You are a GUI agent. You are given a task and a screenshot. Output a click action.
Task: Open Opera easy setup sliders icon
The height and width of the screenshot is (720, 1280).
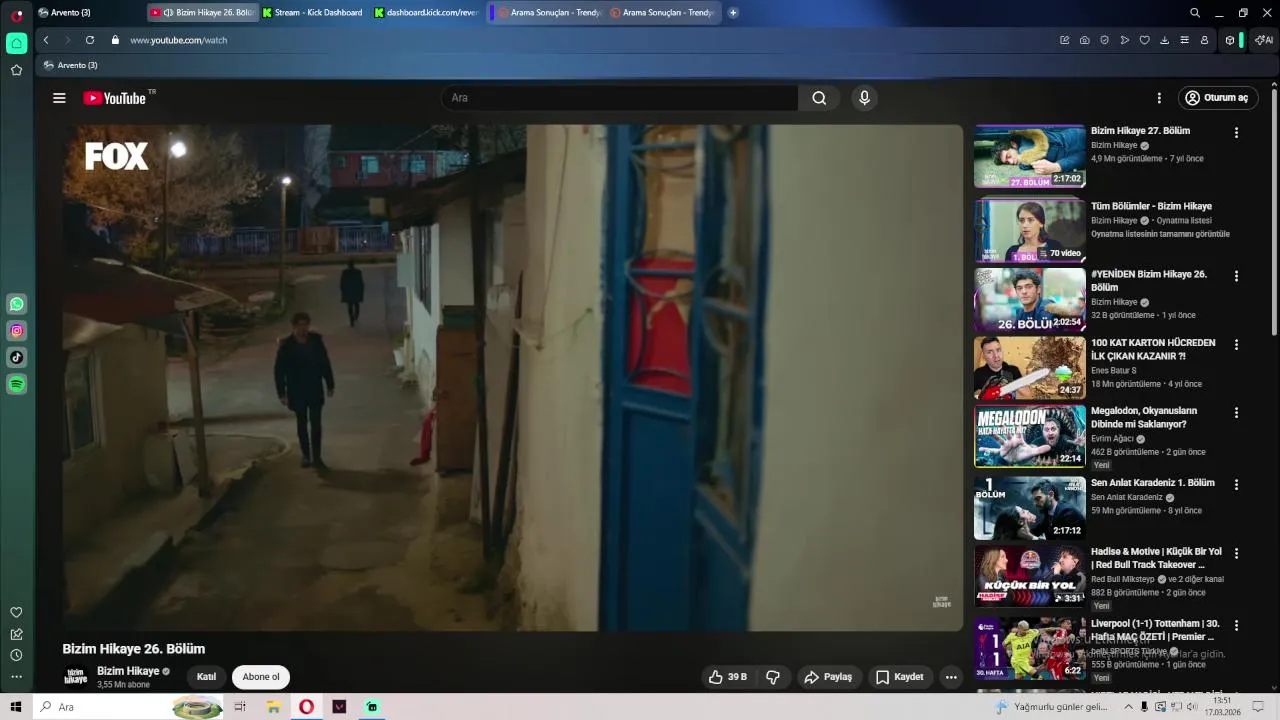1184,40
